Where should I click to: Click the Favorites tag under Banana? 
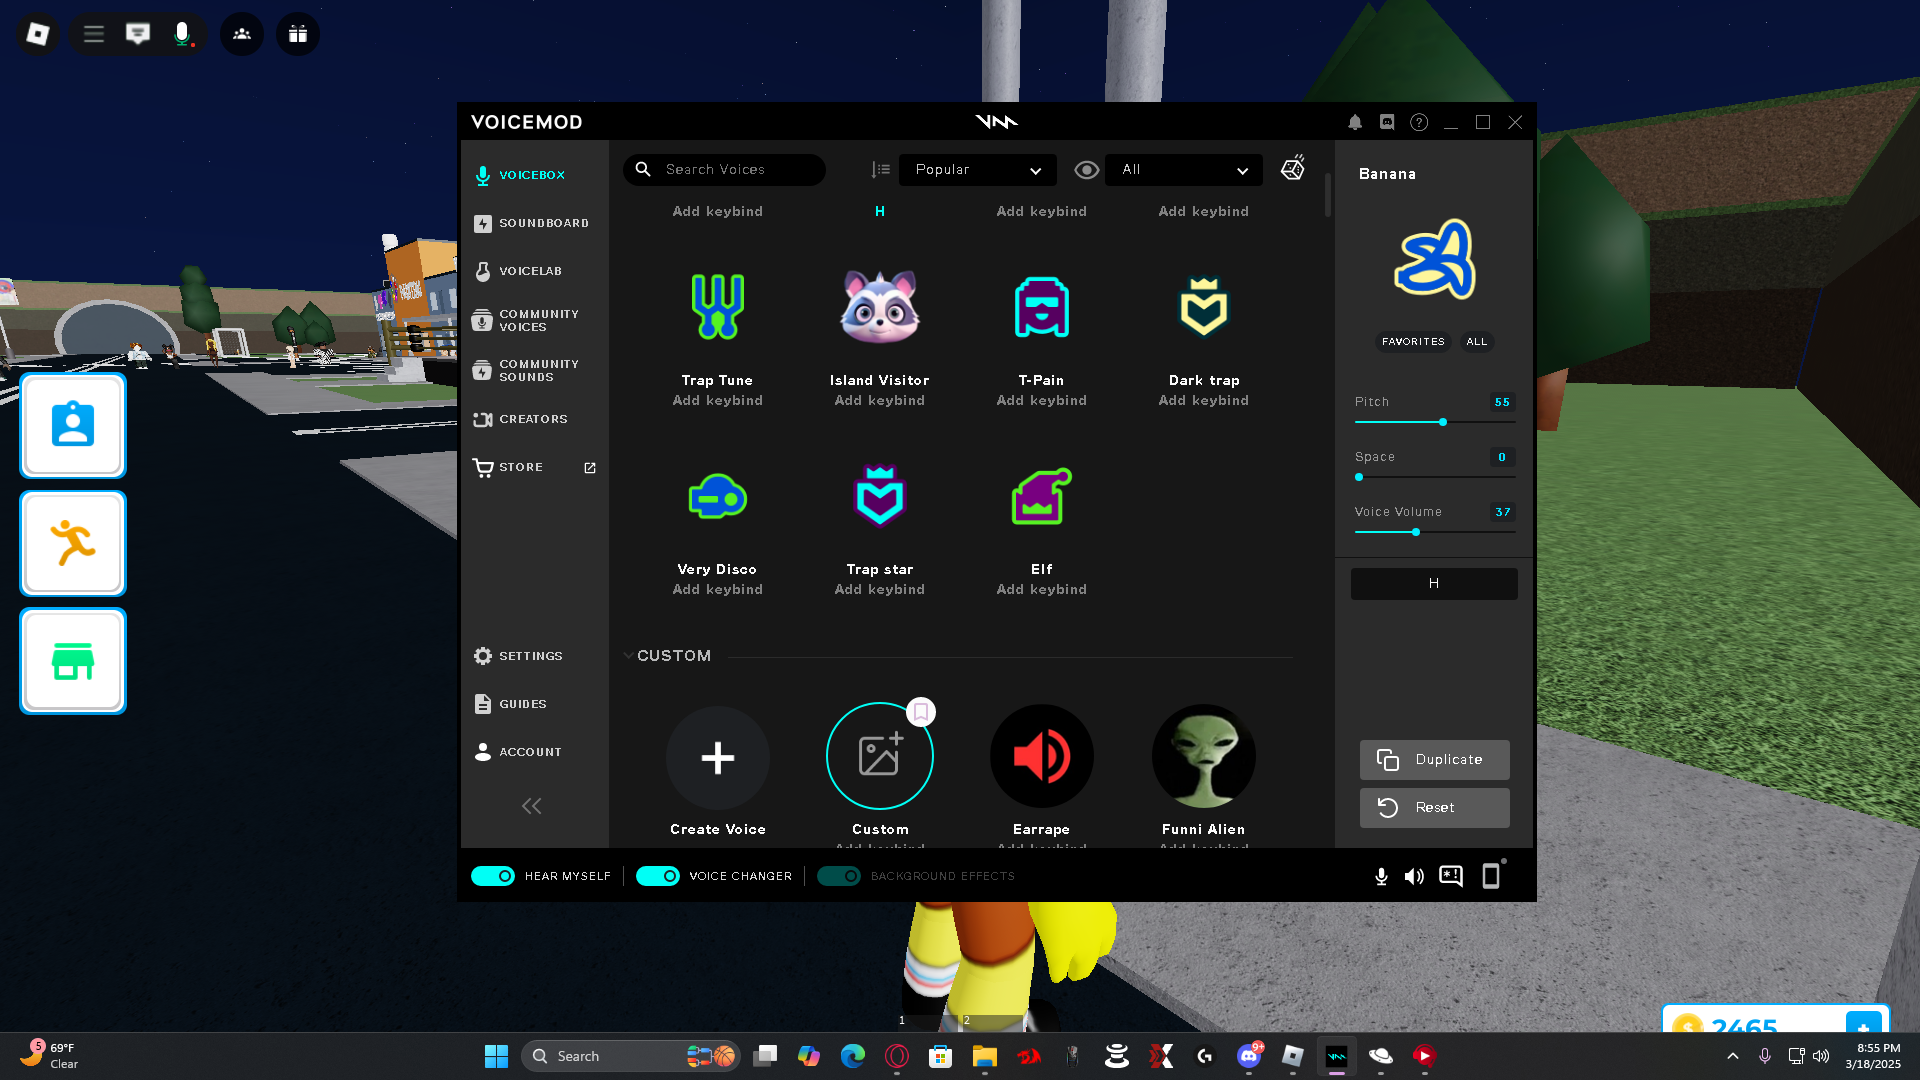click(1413, 342)
